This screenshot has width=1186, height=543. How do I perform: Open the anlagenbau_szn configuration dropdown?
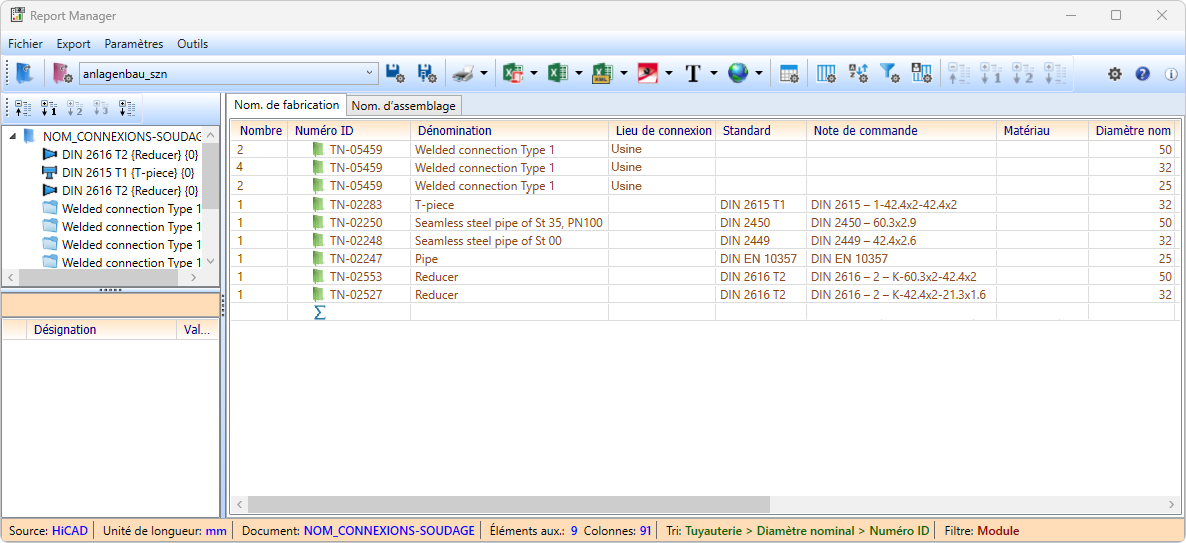click(x=369, y=73)
